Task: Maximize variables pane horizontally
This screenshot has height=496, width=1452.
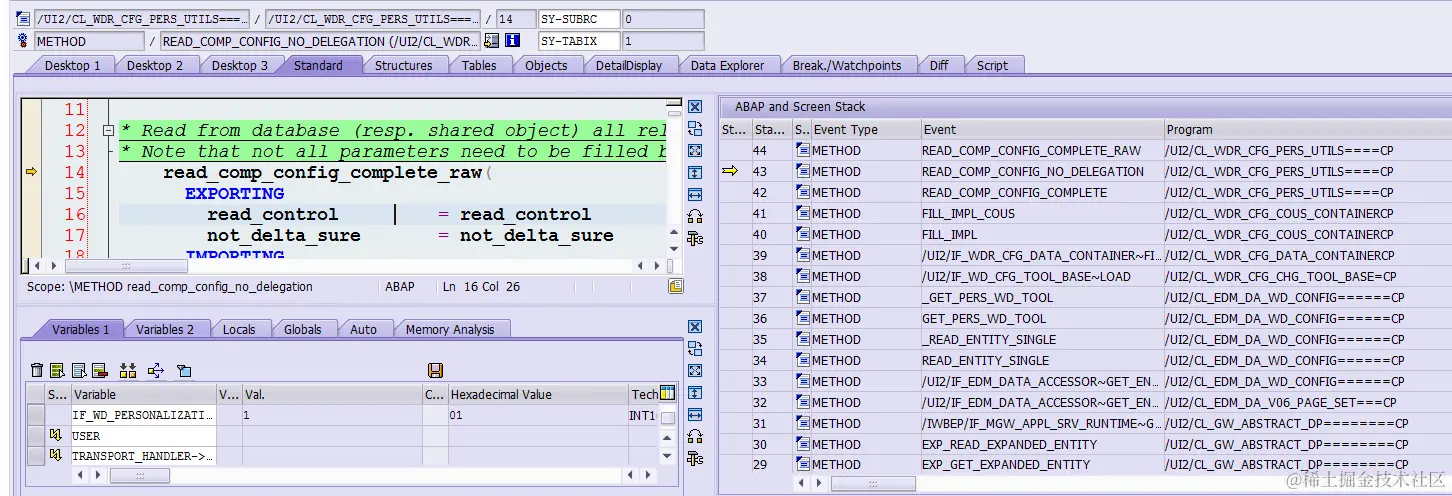Action: pos(695,414)
